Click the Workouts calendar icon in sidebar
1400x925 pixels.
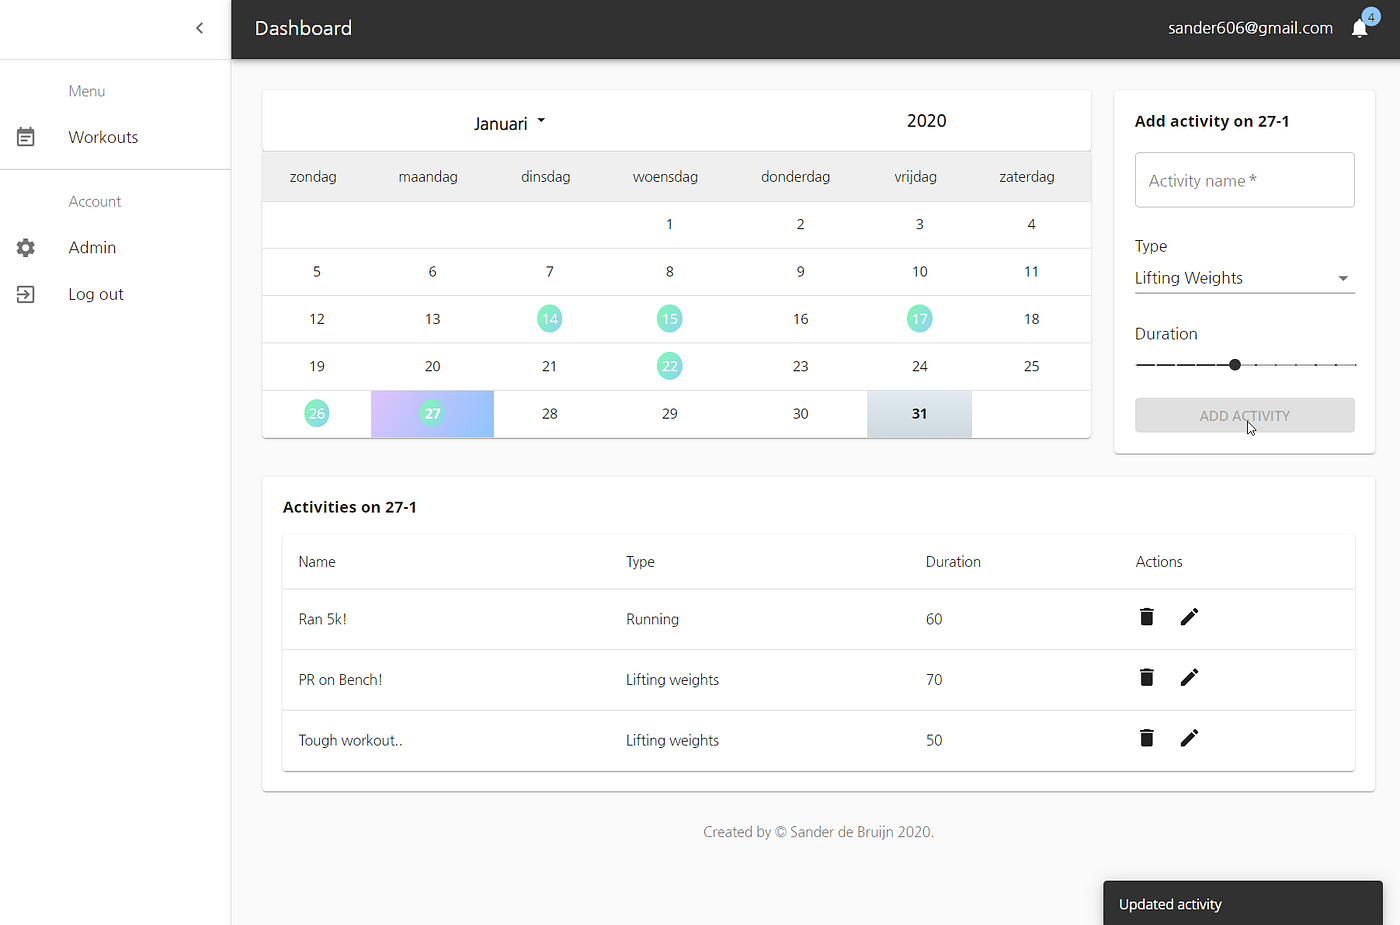pyautogui.click(x=25, y=137)
